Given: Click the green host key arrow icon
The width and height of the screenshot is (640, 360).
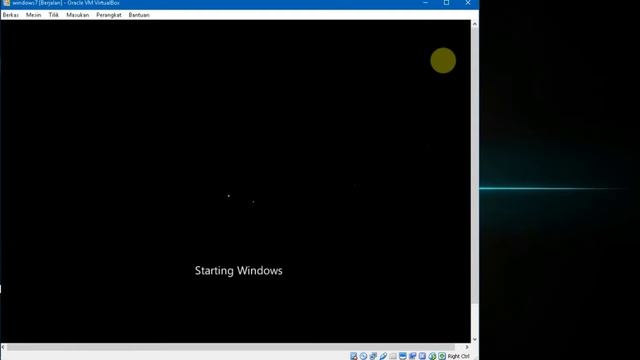Looking at the screenshot, I should 442,356.
